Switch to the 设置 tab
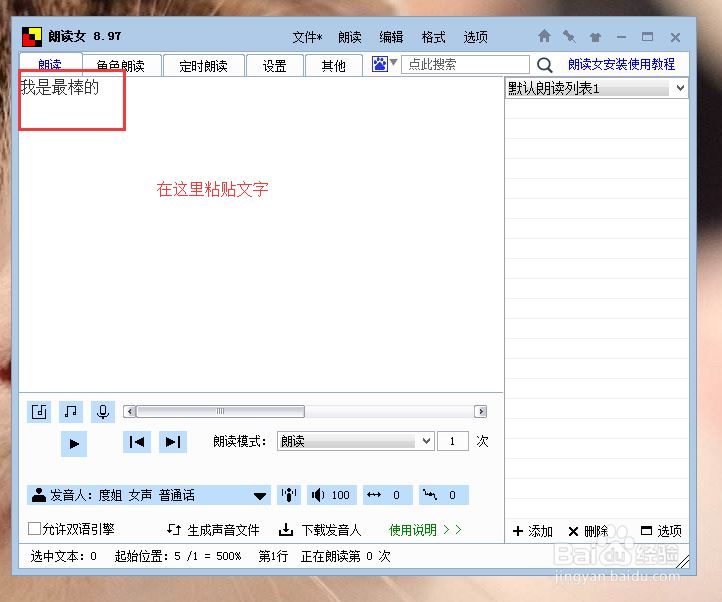This screenshot has height=602, width=722. pyautogui.click(x=275, y=65)
